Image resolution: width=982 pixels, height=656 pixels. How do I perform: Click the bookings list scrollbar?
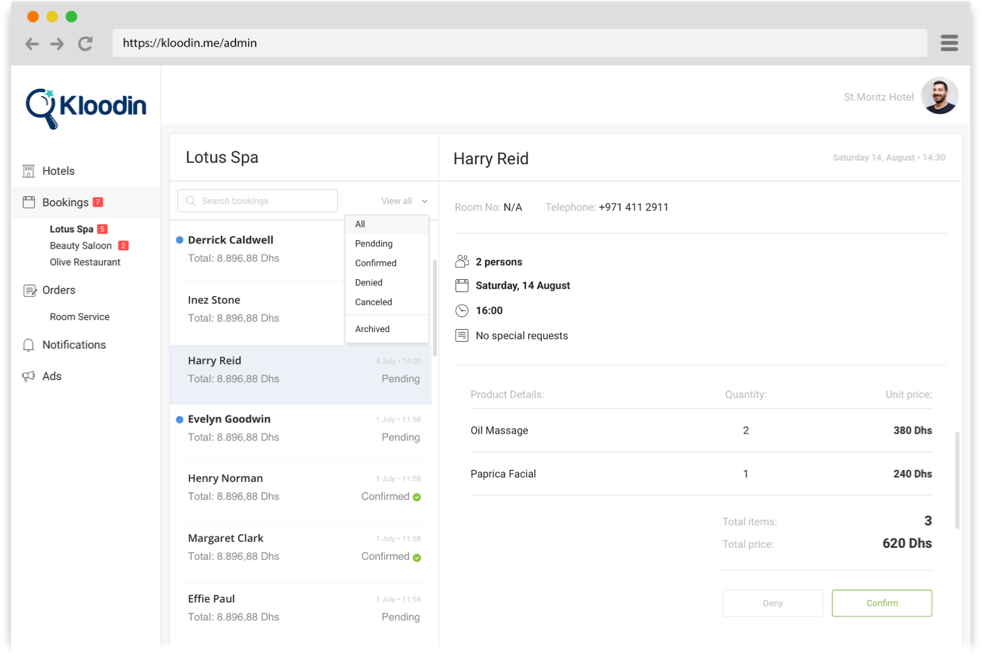[435, 307]
